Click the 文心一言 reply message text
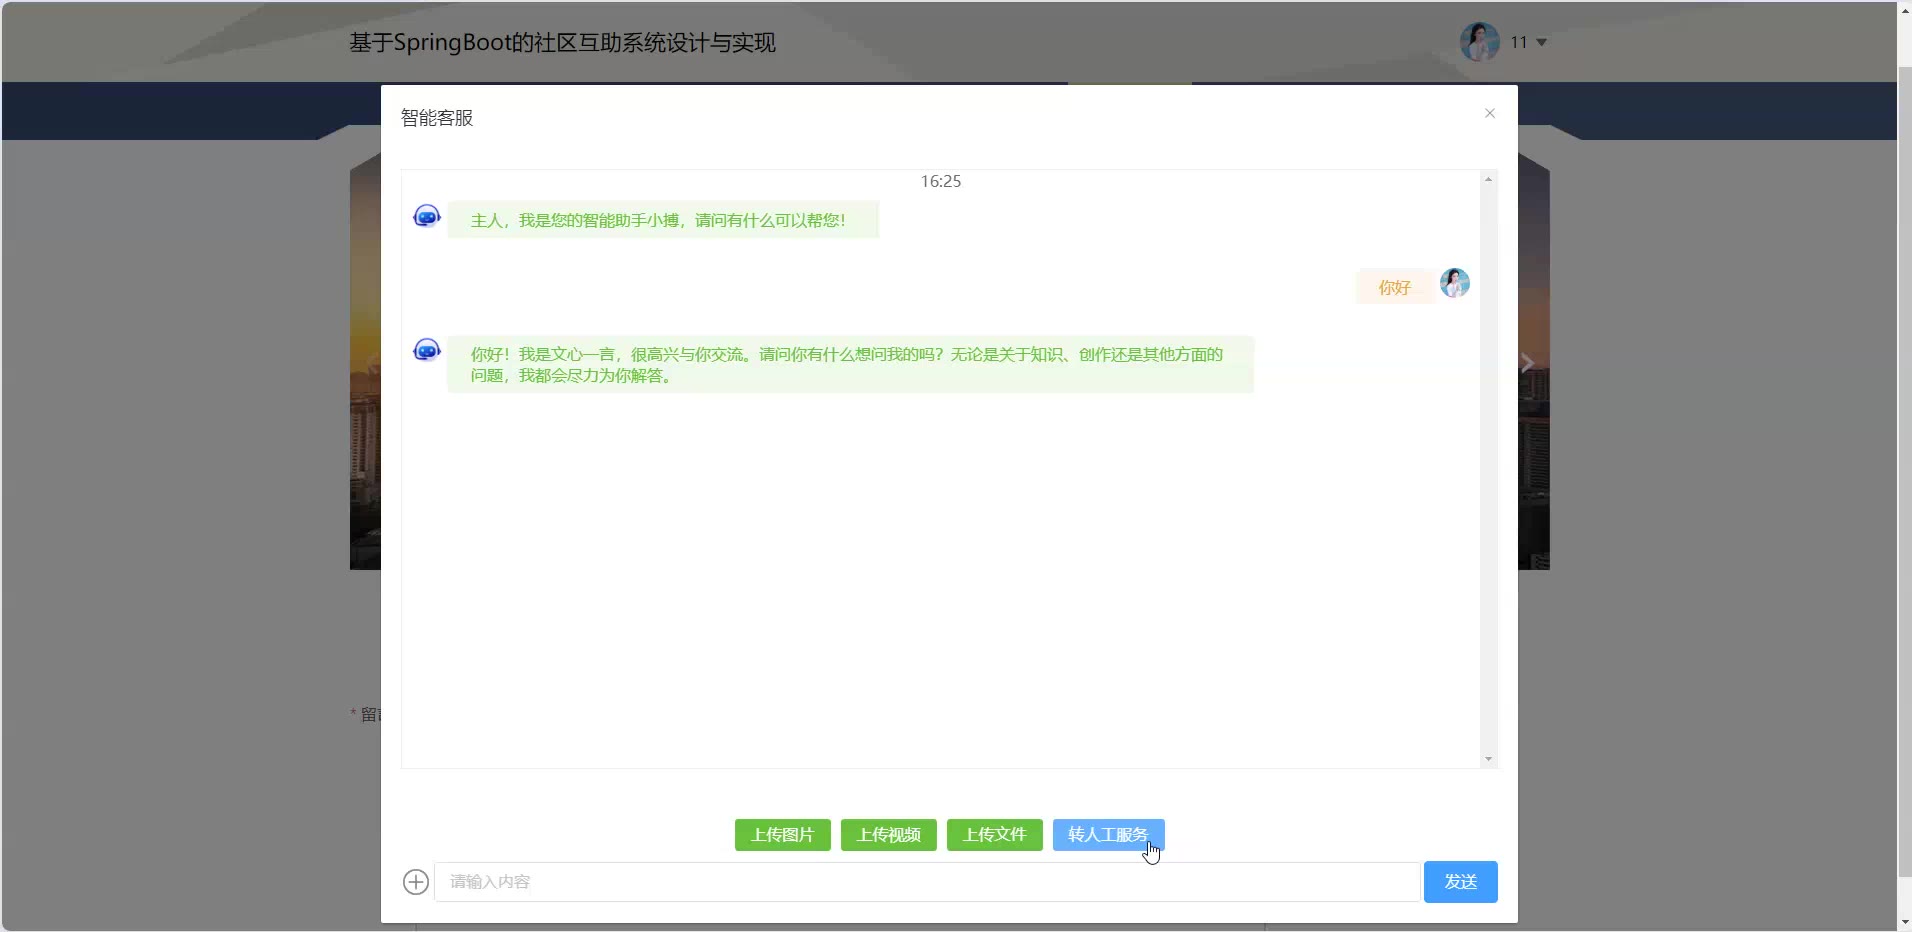 point(847,365)
